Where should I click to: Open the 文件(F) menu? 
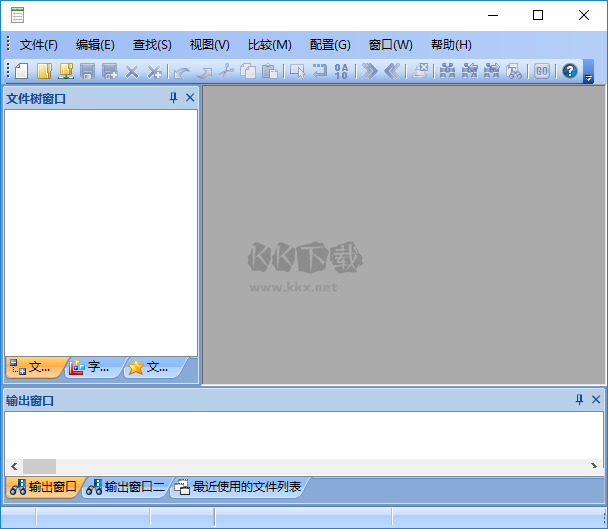[x=38, y=45]
